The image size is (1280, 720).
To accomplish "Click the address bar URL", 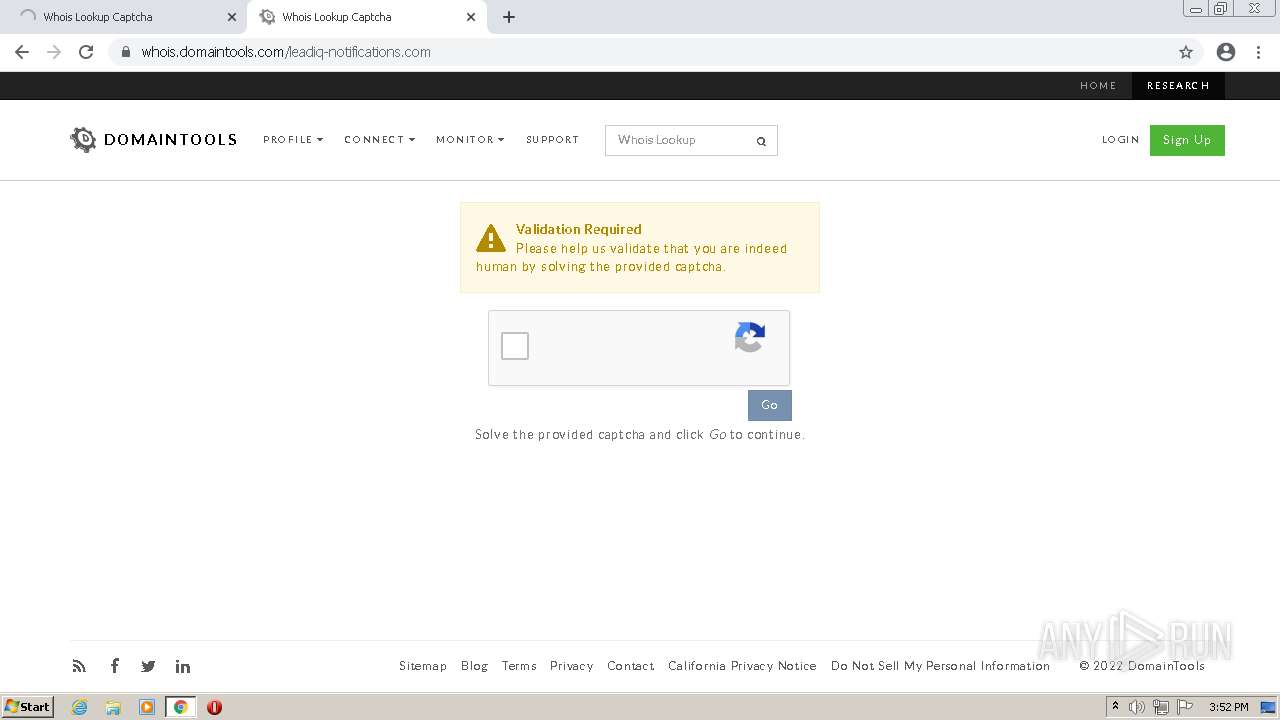I will tap(286, 52).
